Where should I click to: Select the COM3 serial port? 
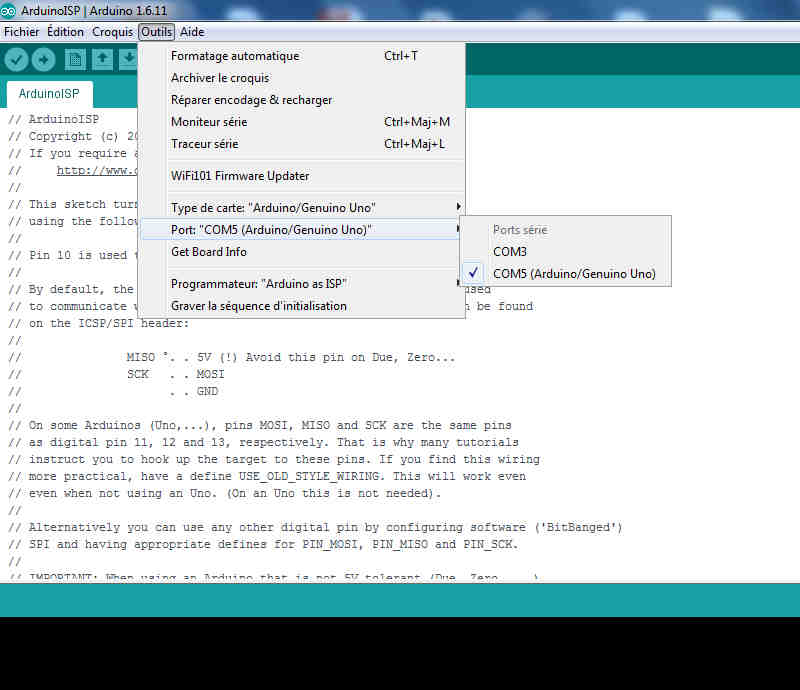pos(565,252)
